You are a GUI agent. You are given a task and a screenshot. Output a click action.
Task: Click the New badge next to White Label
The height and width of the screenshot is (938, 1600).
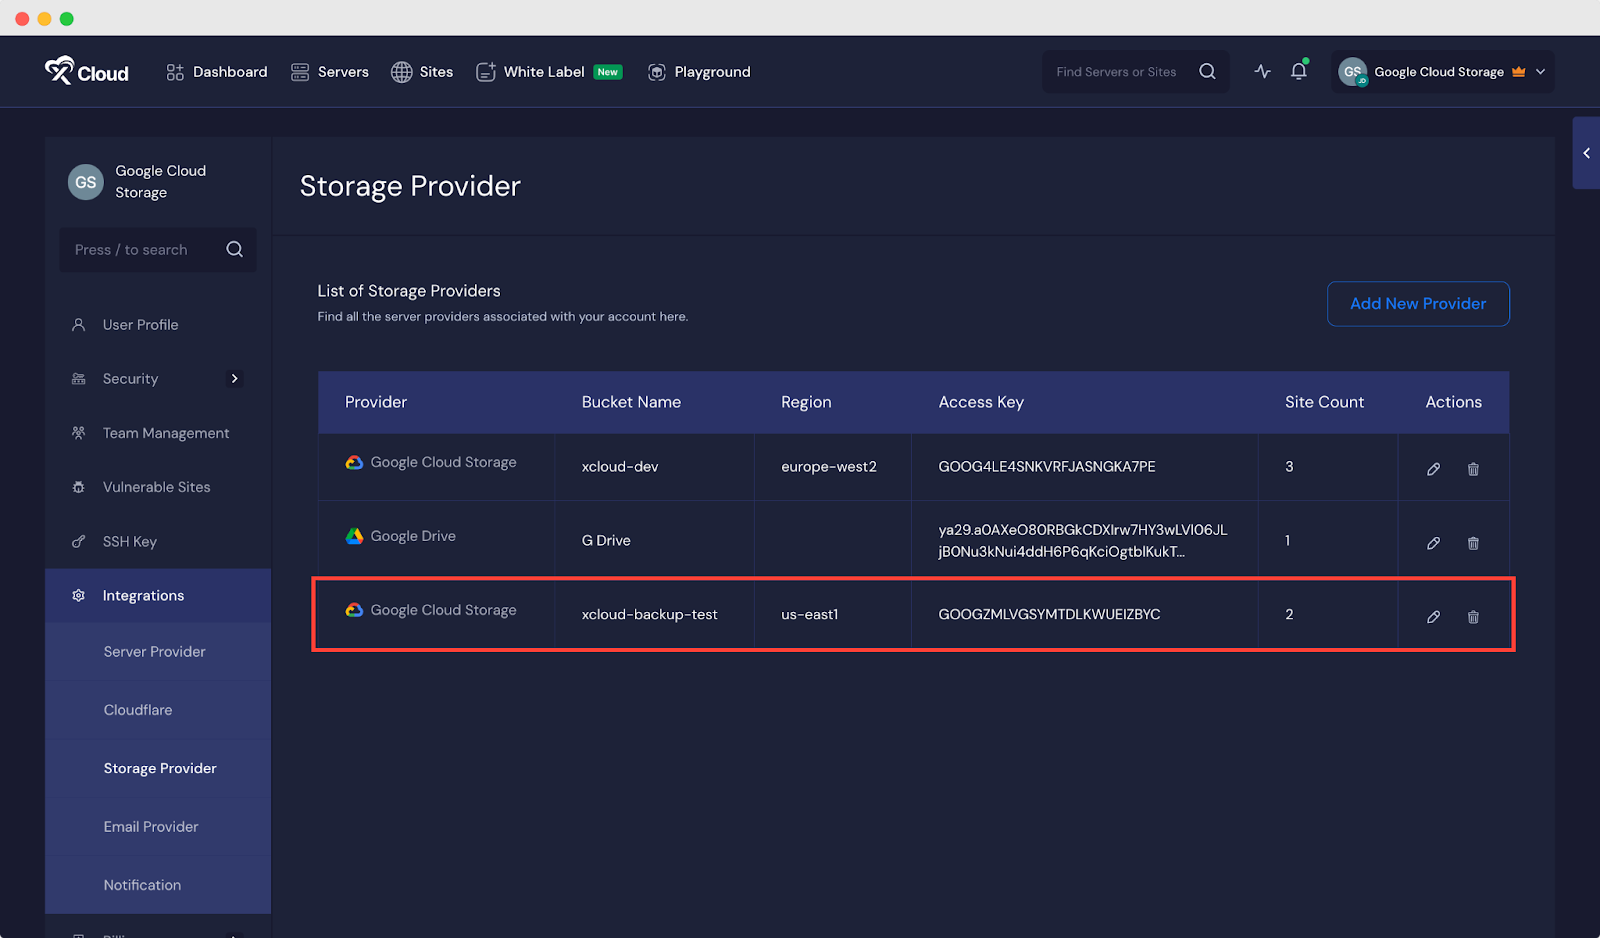tap(607, 71)
